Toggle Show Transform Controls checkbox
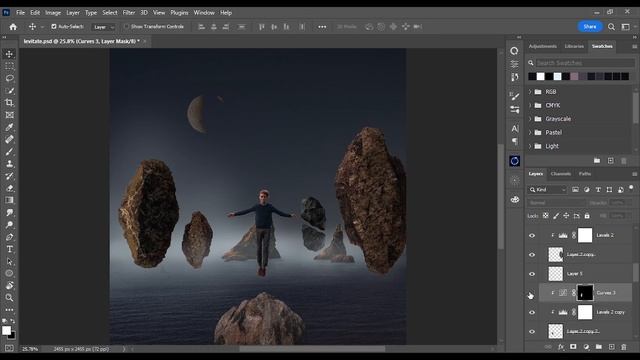The width and height of the screenshot is (640, 360). [126, 27]
